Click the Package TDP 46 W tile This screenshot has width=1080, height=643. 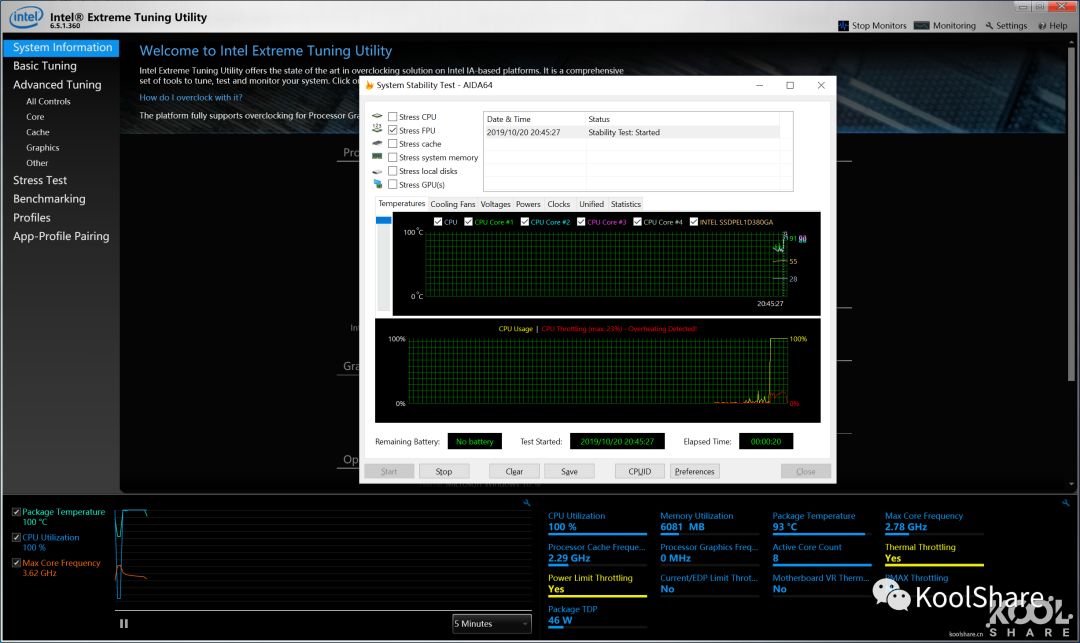point(597,615)
